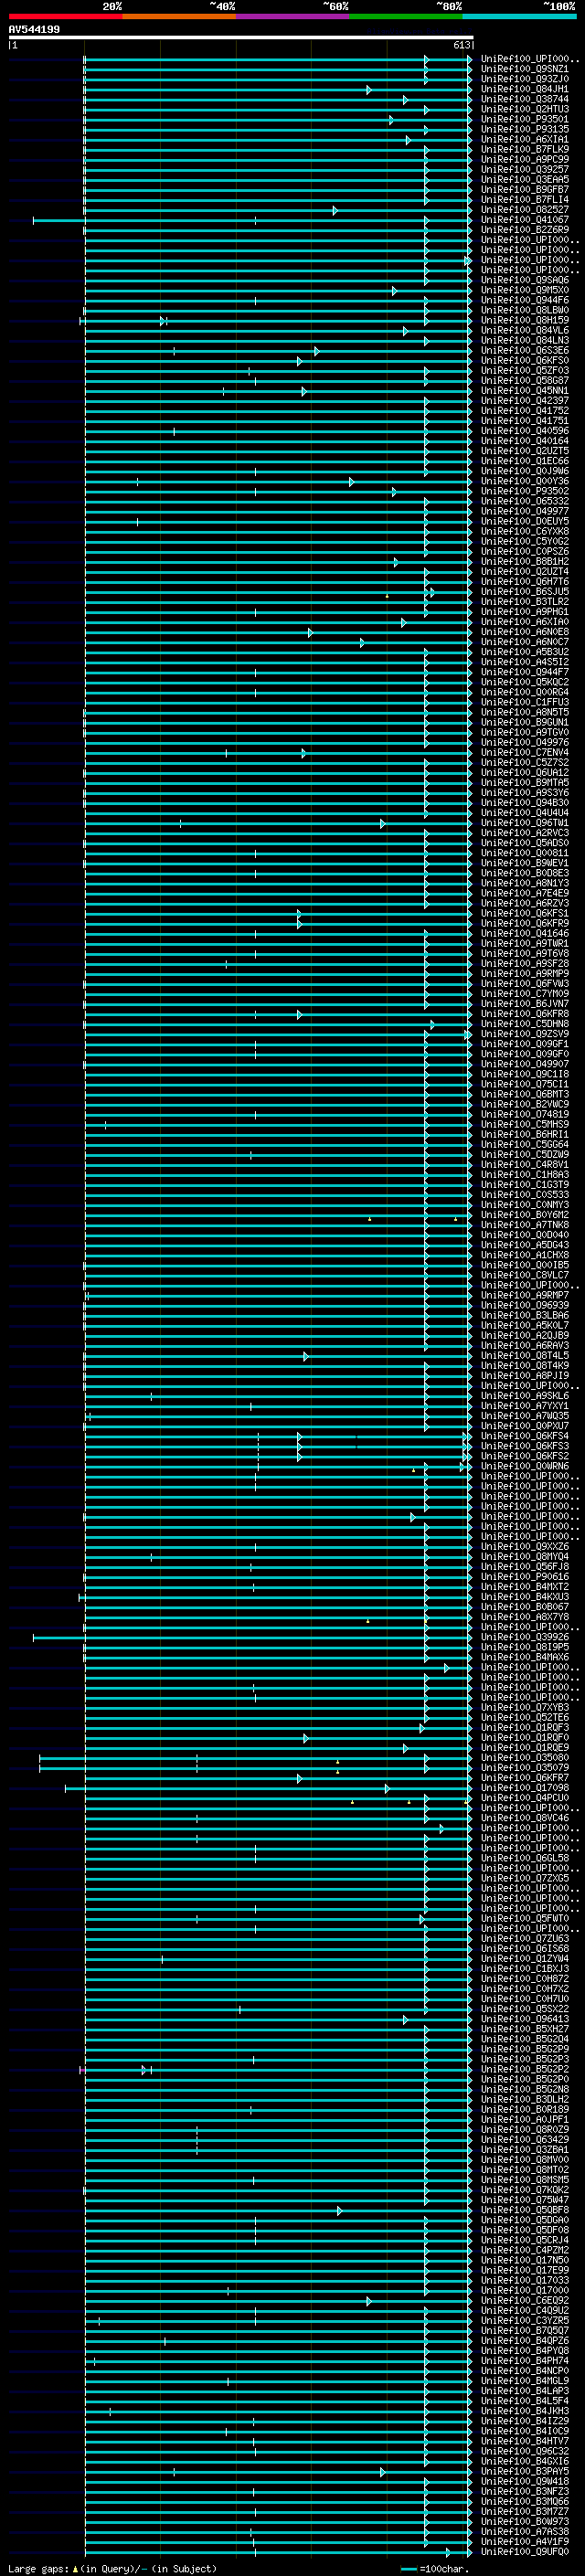Click the red 20% identity legend segment
The height and width of the screenshot is (2576, 585).
pos(65,16)
